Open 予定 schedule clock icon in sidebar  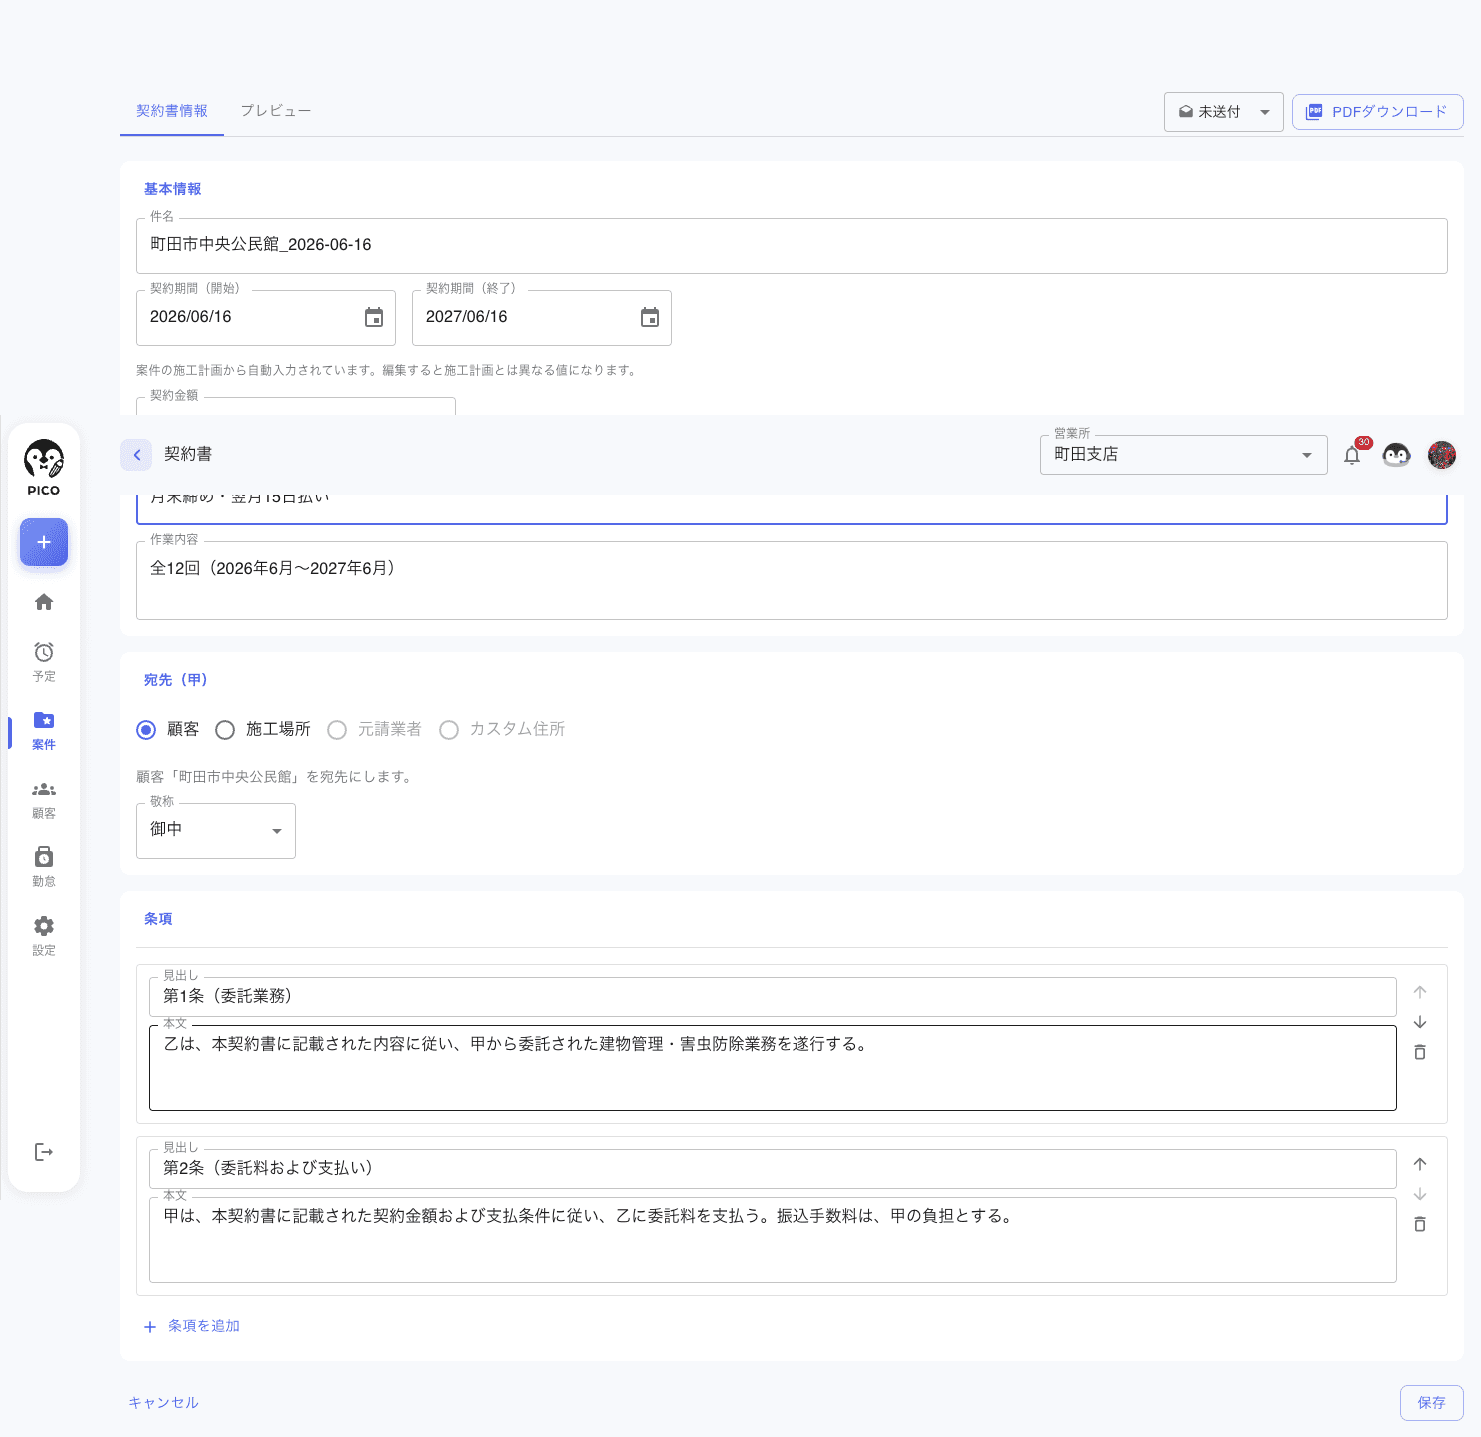pos(44,662)
